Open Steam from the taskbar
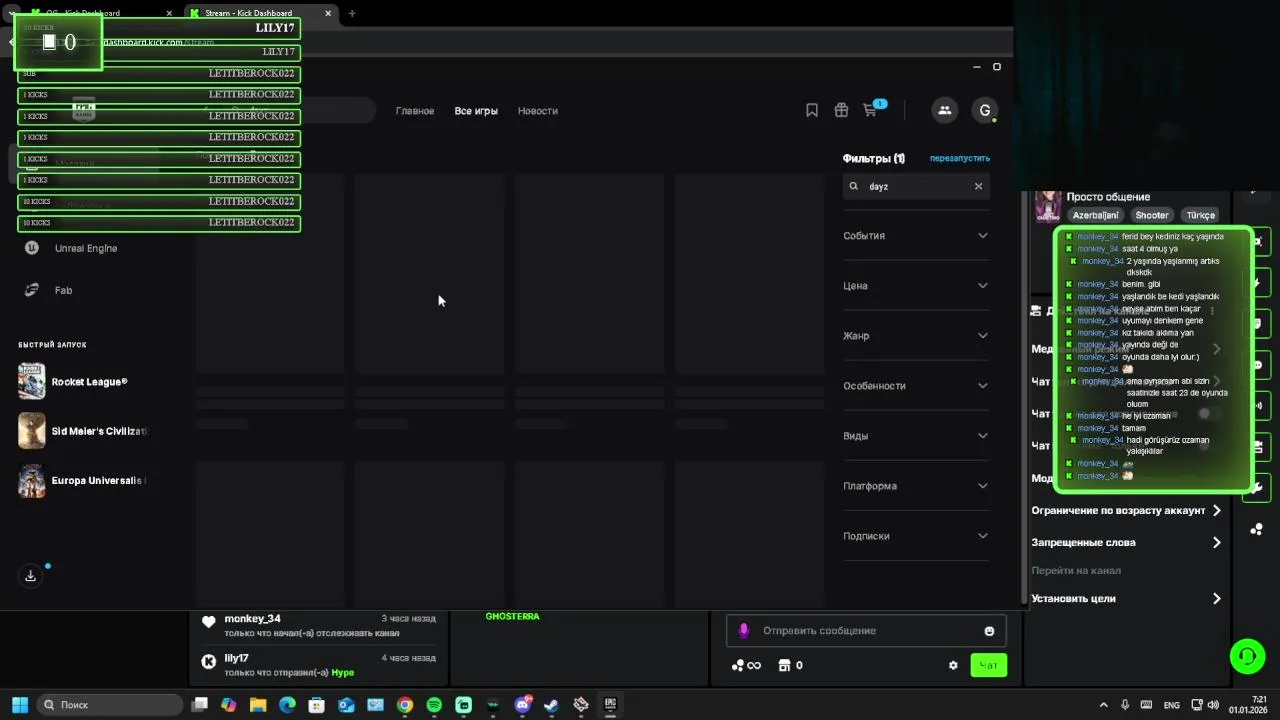This screenshot has height=720, width=1280. pyautogui.click(x=551, y=705)
